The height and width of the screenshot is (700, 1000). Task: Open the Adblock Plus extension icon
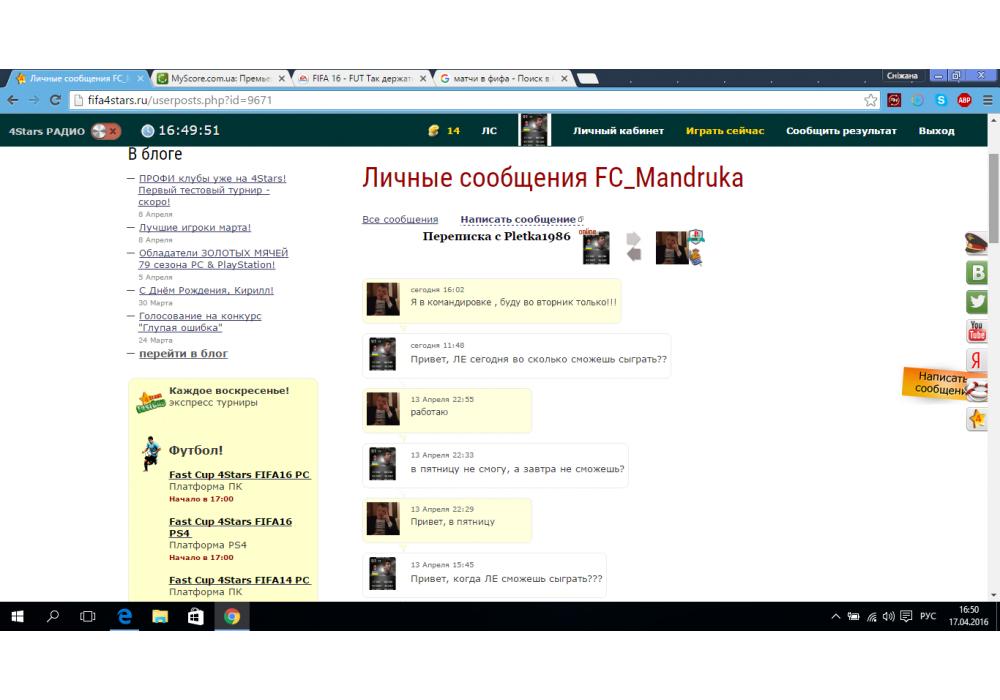(x=964, y=100)
